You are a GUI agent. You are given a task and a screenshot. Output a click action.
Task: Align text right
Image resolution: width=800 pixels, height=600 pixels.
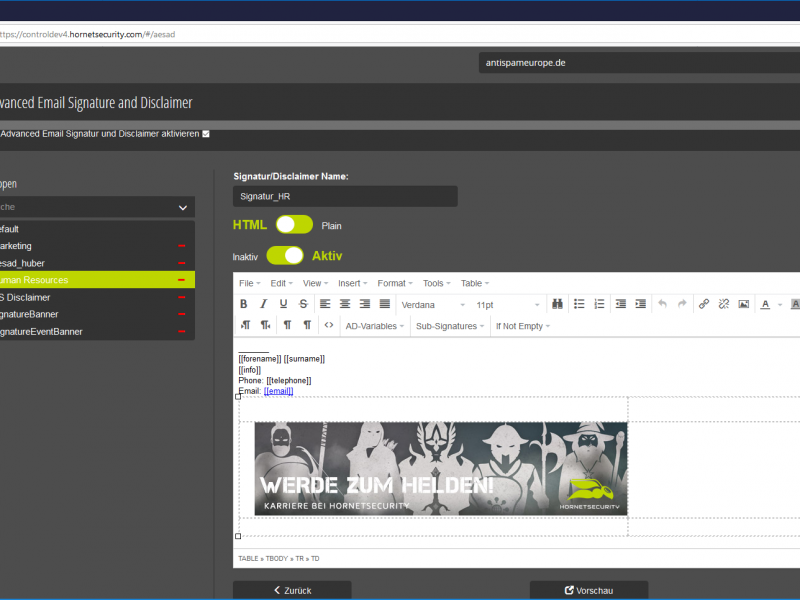pos(365,304)
